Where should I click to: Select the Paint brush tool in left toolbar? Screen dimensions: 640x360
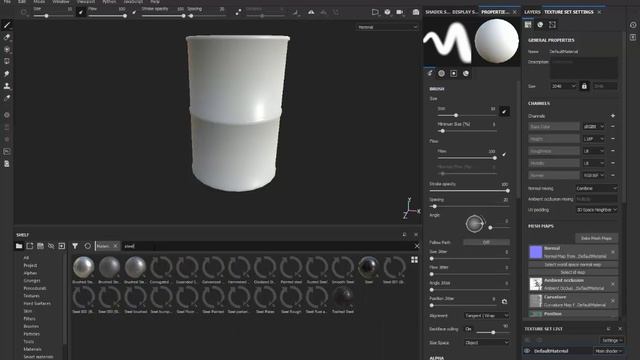click(7, 25)
